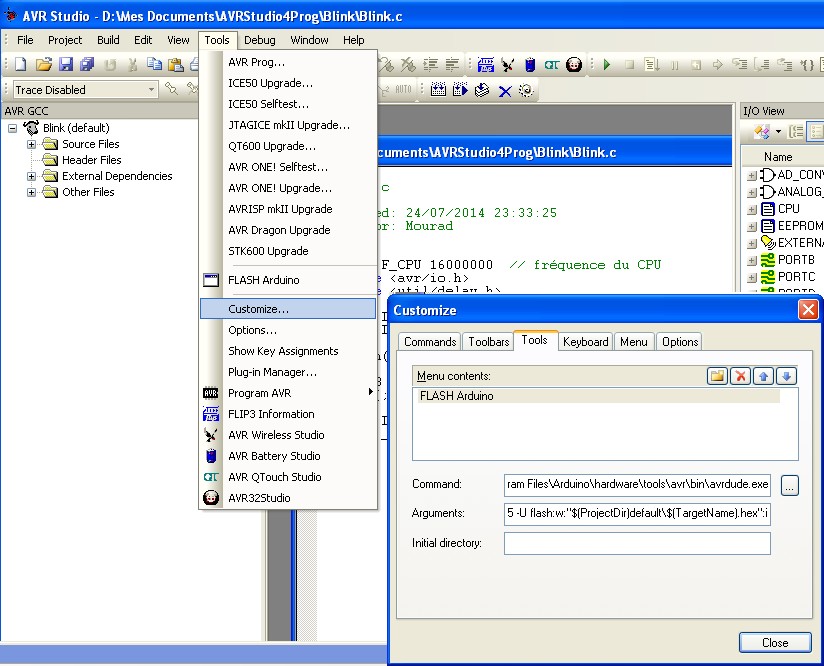The width and height of the screenshot is (824, 666).
Task: Click the FLIP toolbar icon
Action: 485,65
